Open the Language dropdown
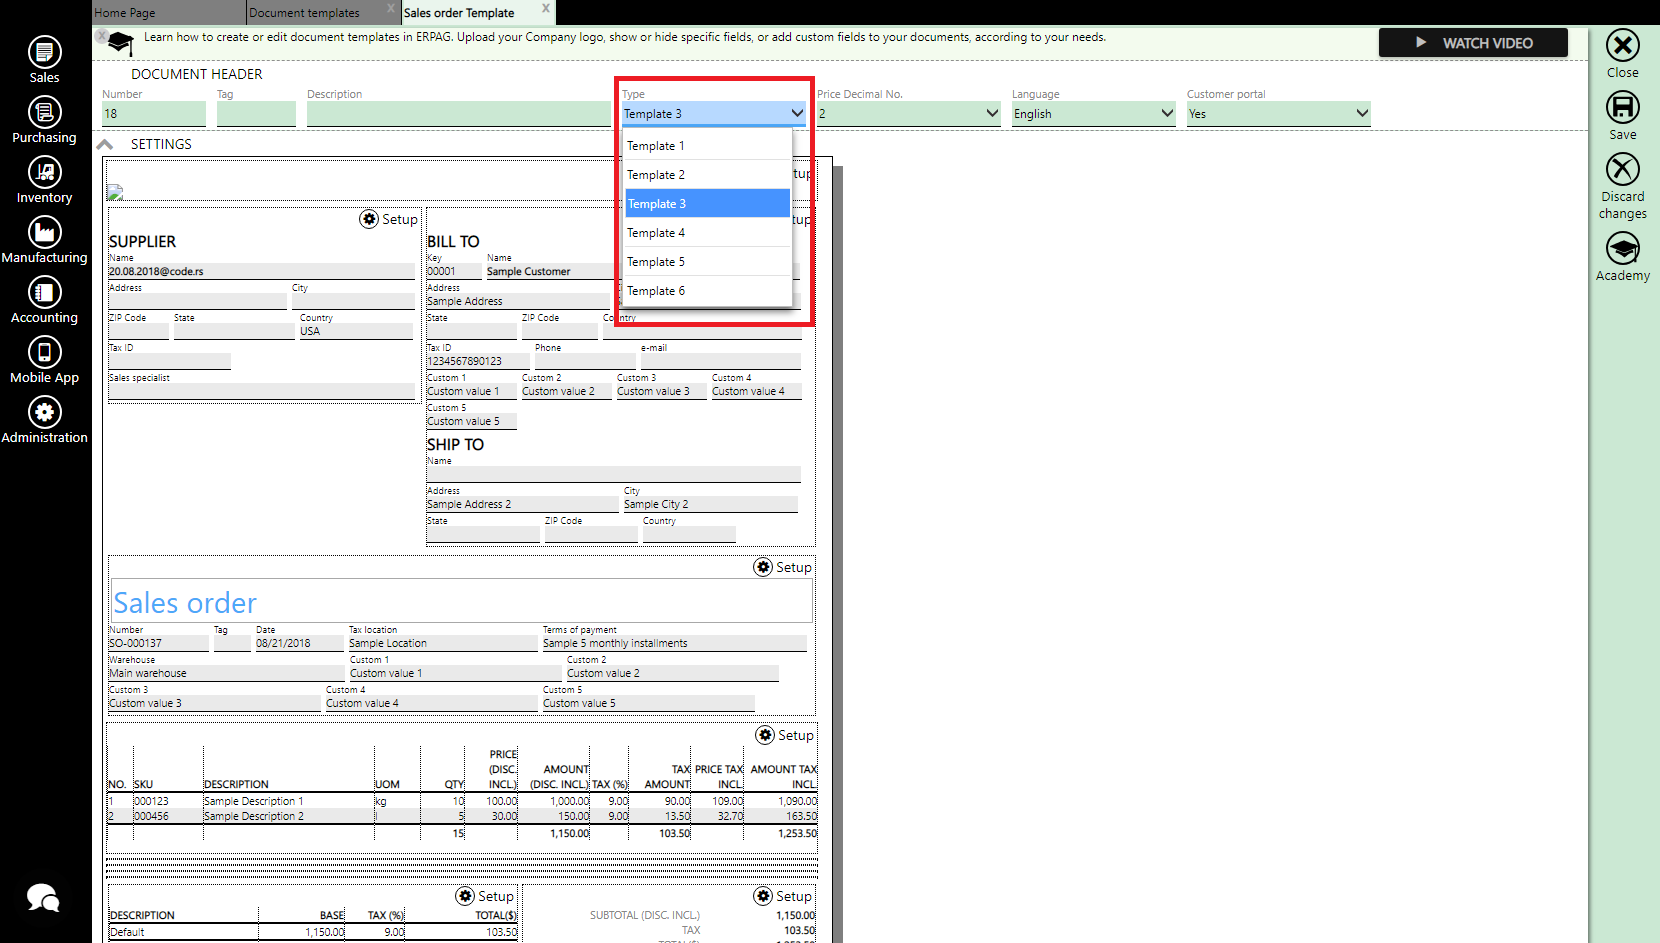Screen dimensions: 1660x943 point(1094,114)
